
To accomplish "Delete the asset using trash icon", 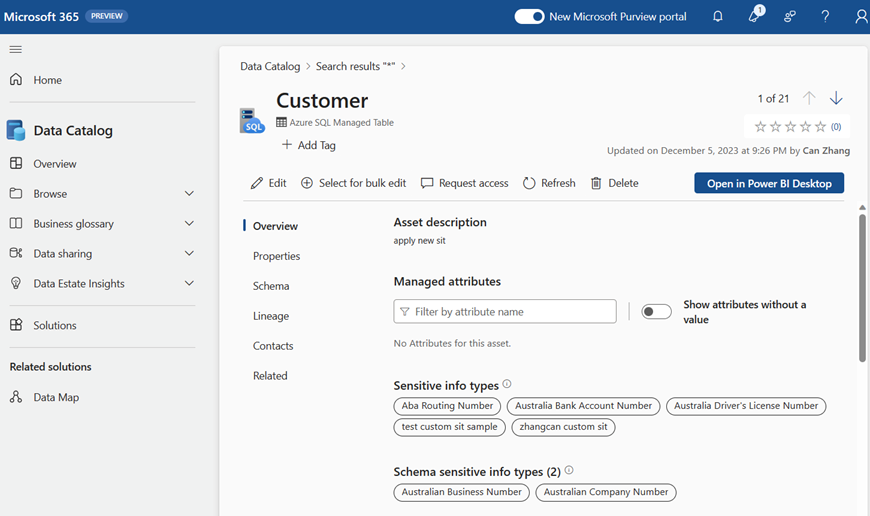I will click(x=596, y=183).
